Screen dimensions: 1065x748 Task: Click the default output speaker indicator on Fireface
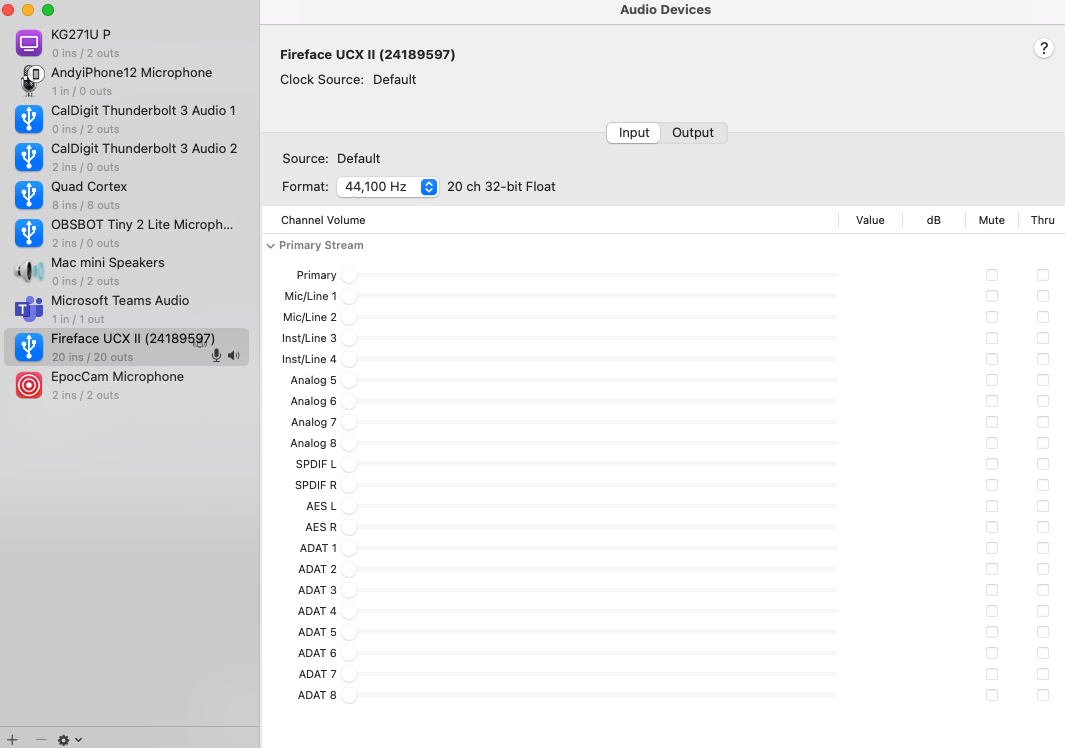tap(234, 355)
